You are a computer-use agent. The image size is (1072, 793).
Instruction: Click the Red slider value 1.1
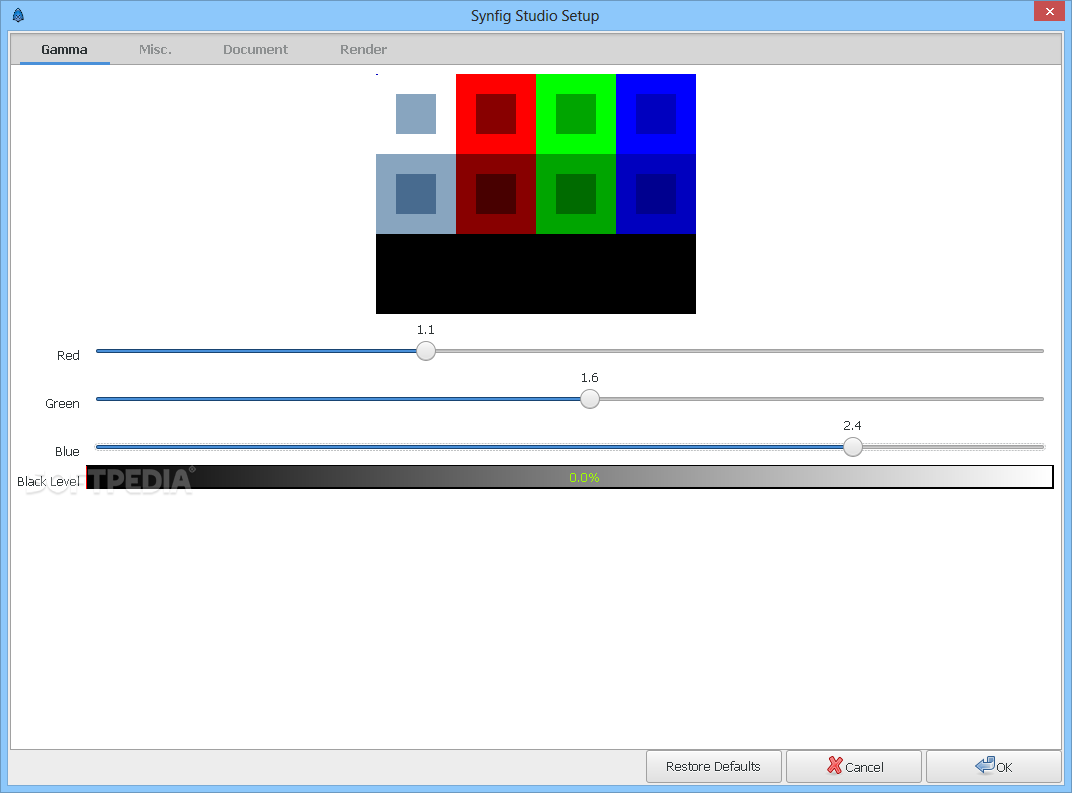pos(426,330)
